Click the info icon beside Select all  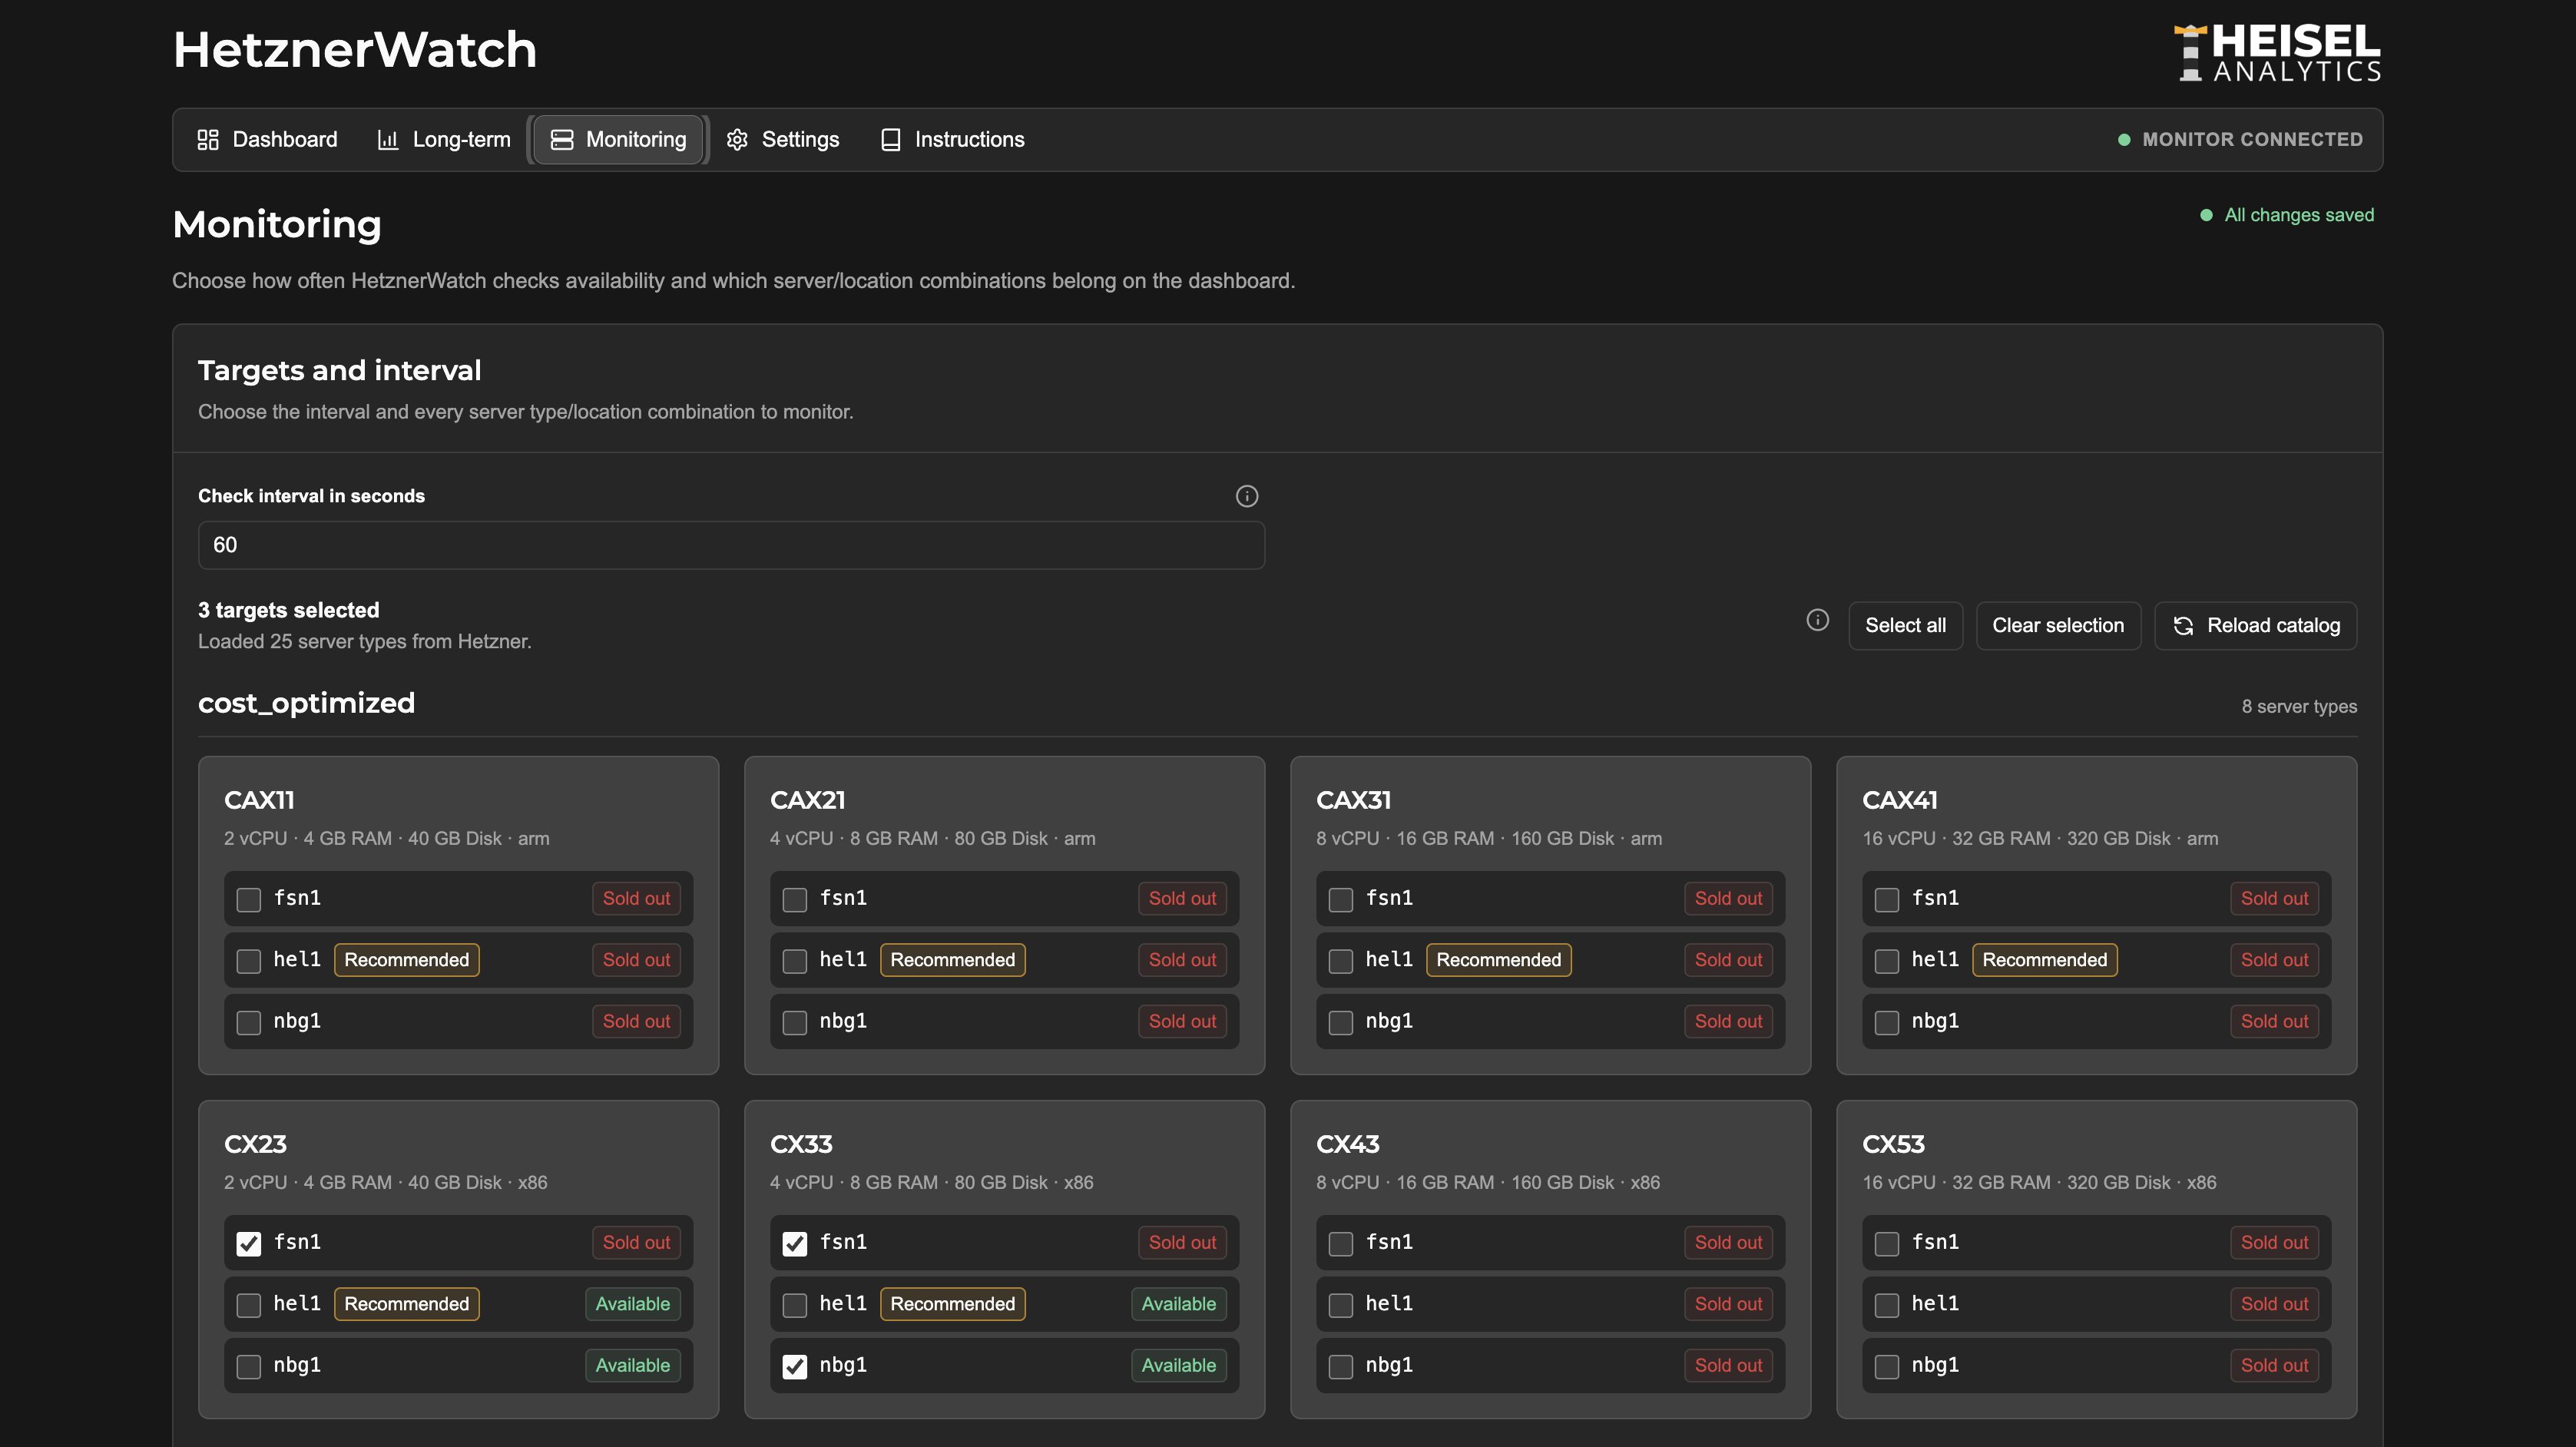1817,621
